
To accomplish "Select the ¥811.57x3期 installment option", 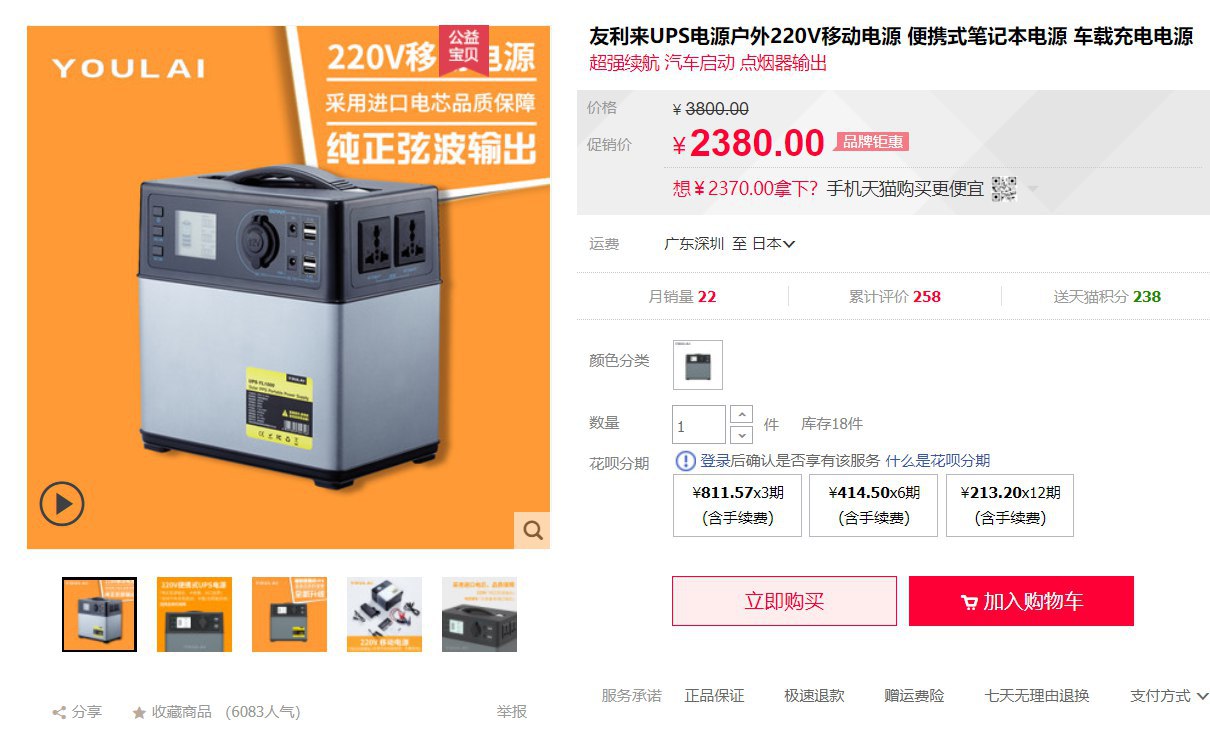I will tap(737, 505).
